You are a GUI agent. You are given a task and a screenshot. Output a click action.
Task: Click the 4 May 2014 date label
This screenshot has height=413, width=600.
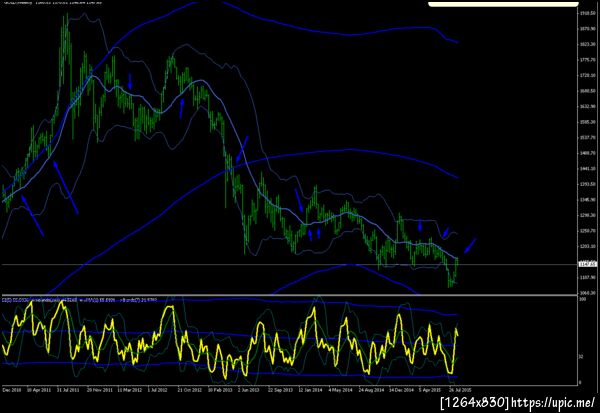coord(340,390)
